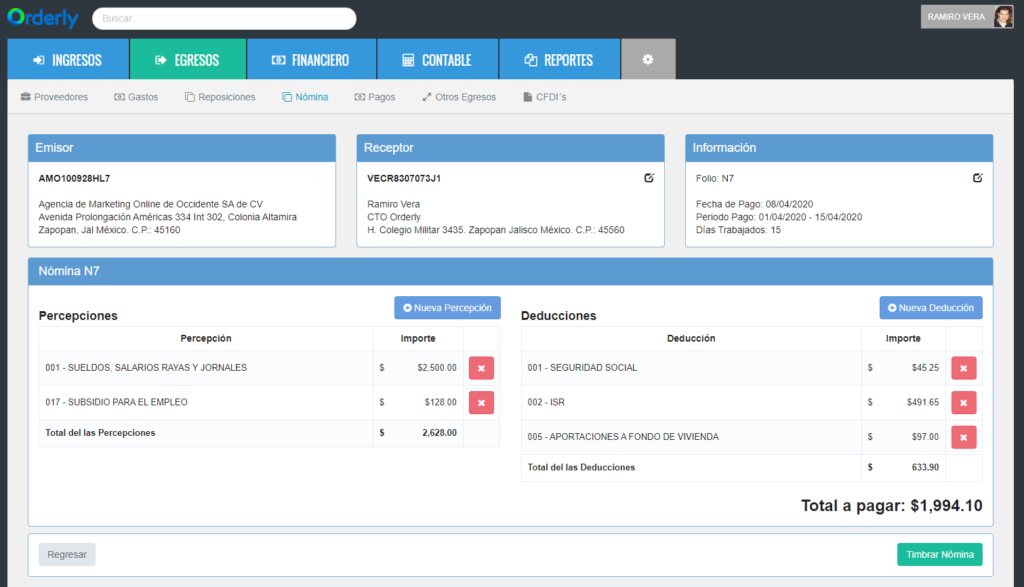The image size is (1024, 587).
Task: Open the Financiero tab
Action: click(x=311, y=59)
